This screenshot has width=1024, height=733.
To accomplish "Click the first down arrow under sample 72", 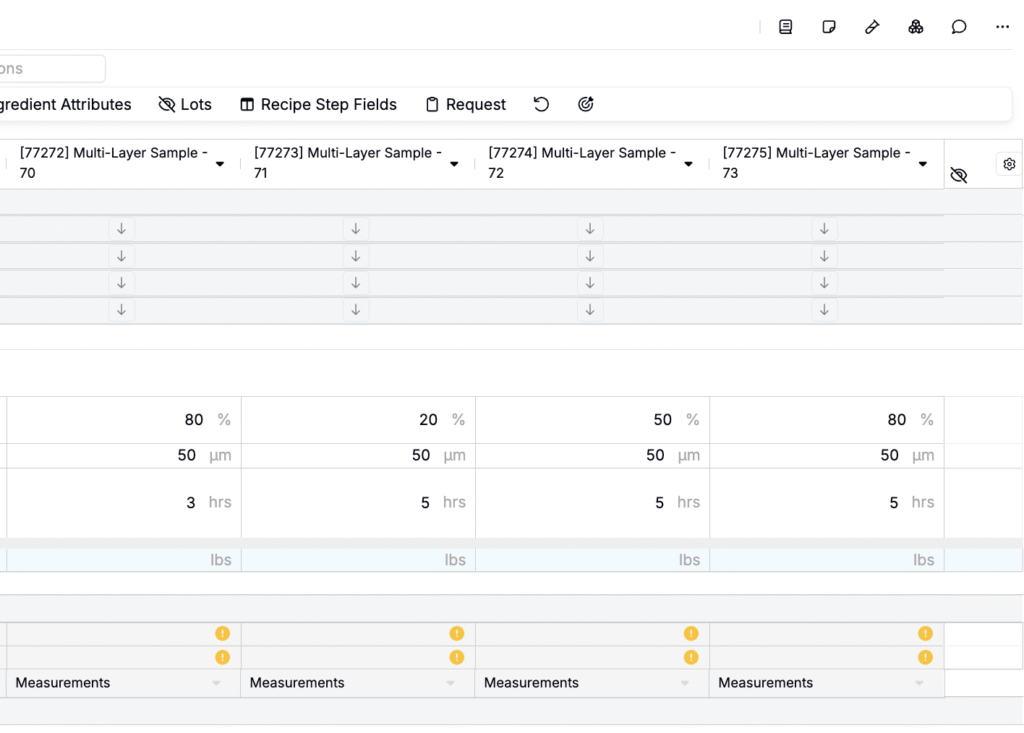I will tap(590, 229).
